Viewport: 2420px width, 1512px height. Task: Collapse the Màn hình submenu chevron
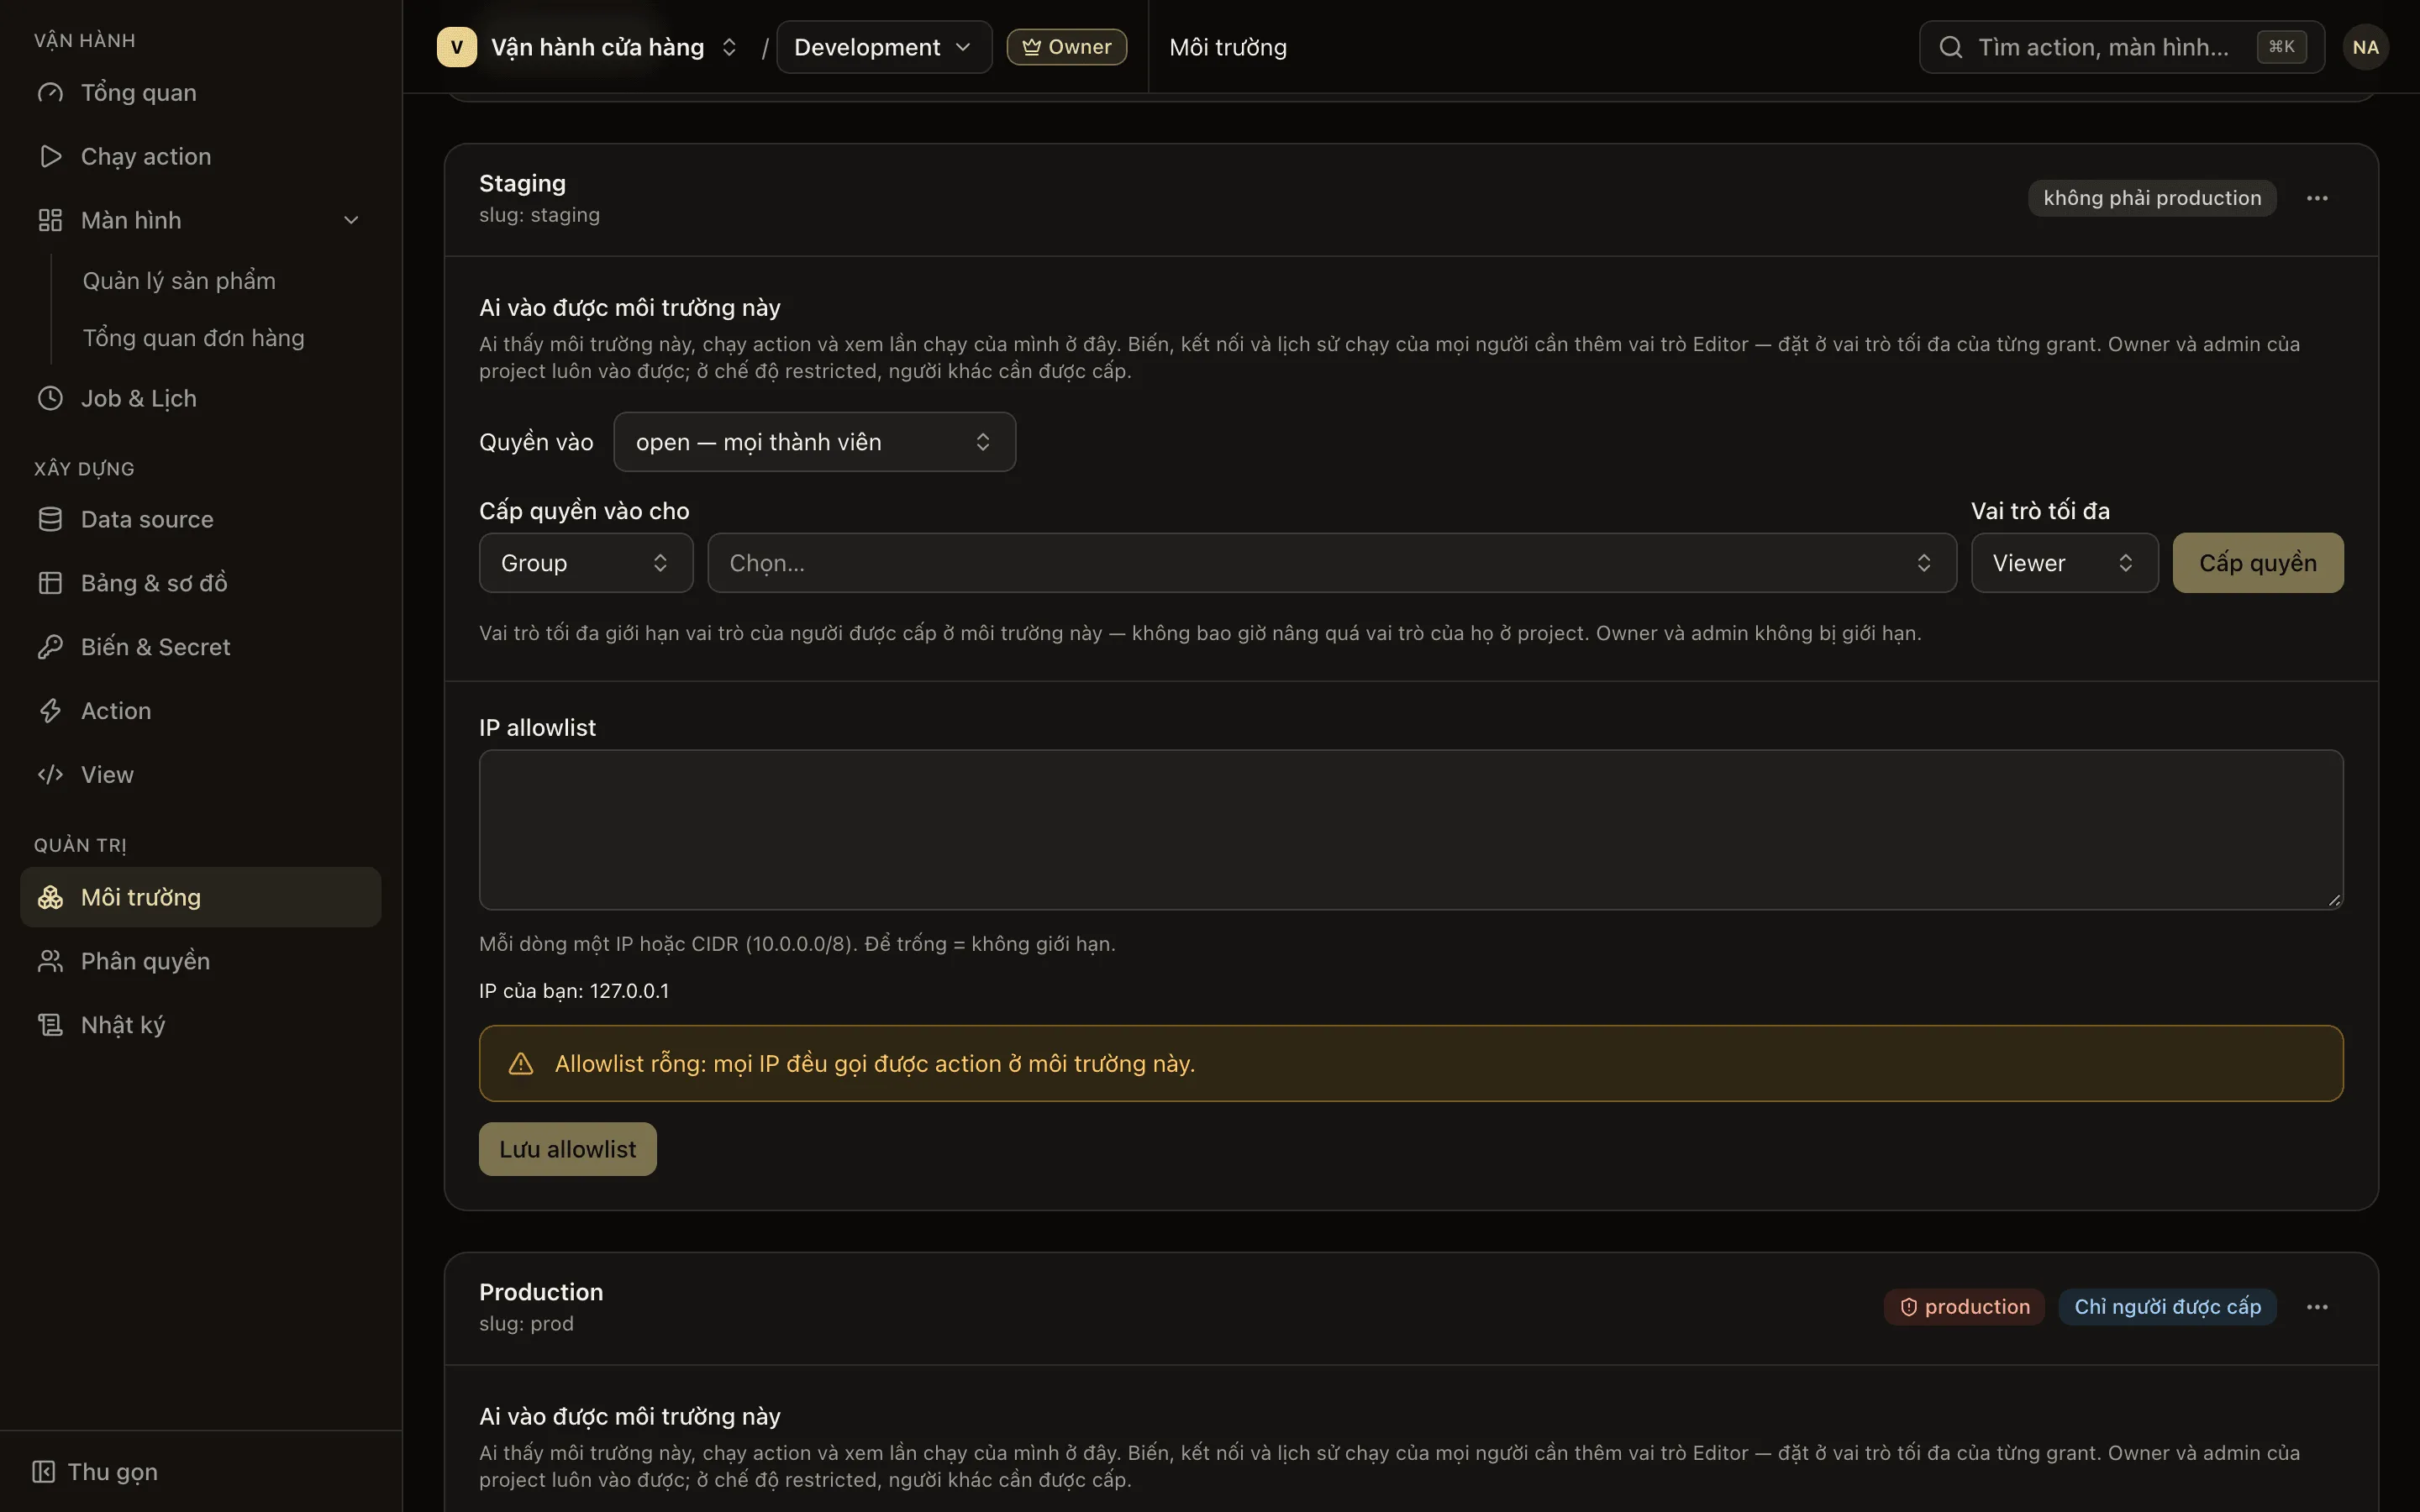[351, 220]
